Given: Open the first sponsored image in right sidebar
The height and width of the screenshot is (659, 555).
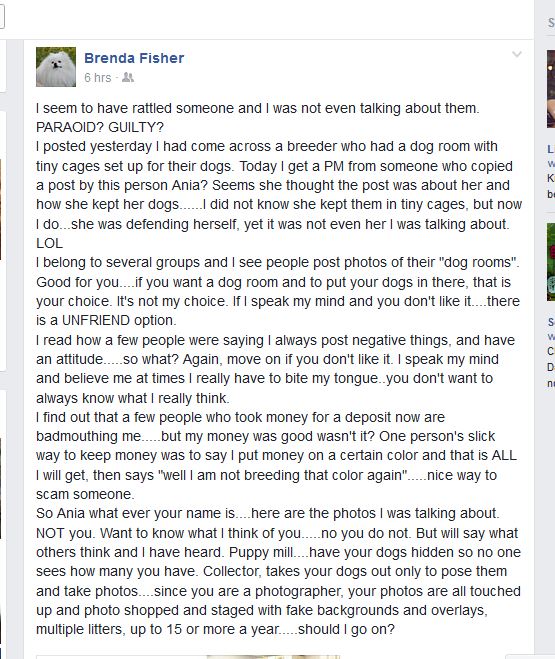Looking at the screenshot, I should 551,89.
